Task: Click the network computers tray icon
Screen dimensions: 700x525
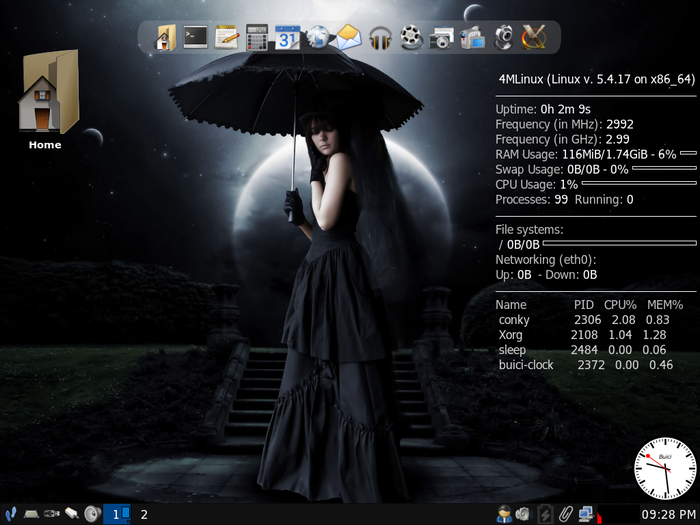Action: click(x=586, y=514)
